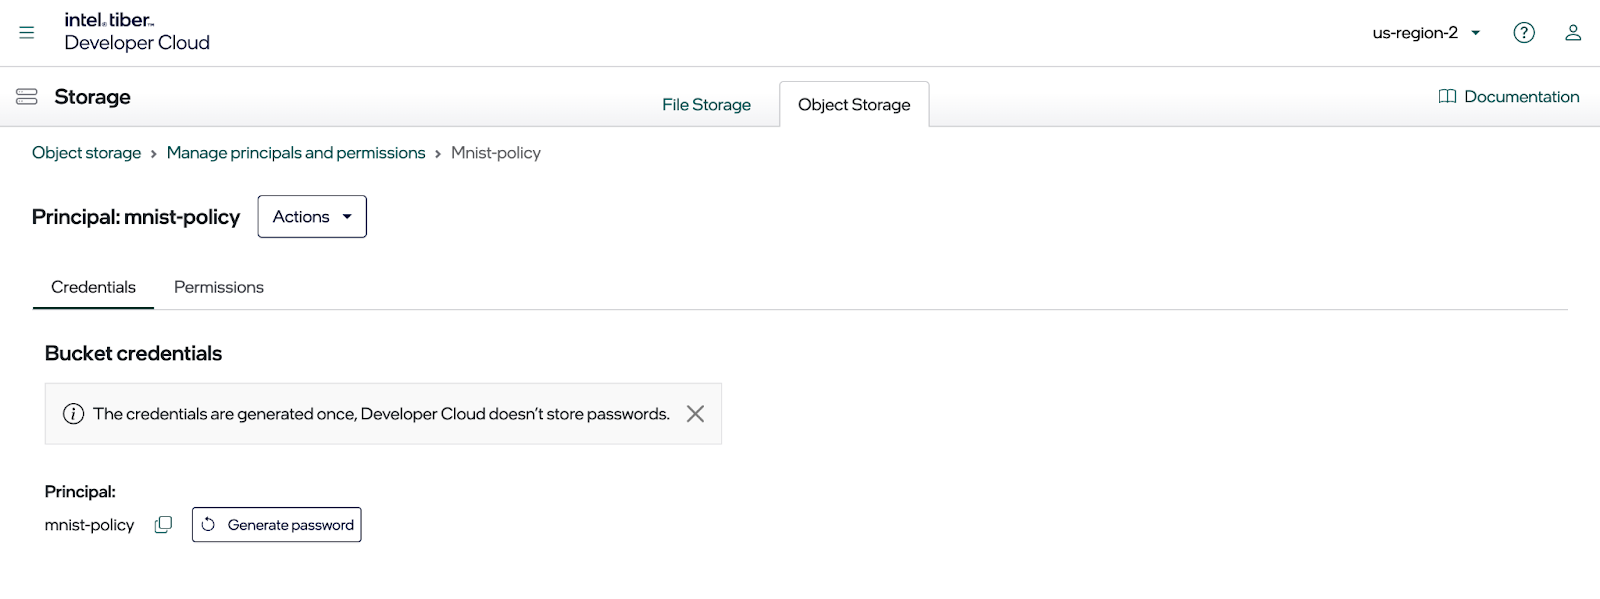Open the Actions dropdown for the principal
Screen dimensions: 1600x599
tap(312, 217)
